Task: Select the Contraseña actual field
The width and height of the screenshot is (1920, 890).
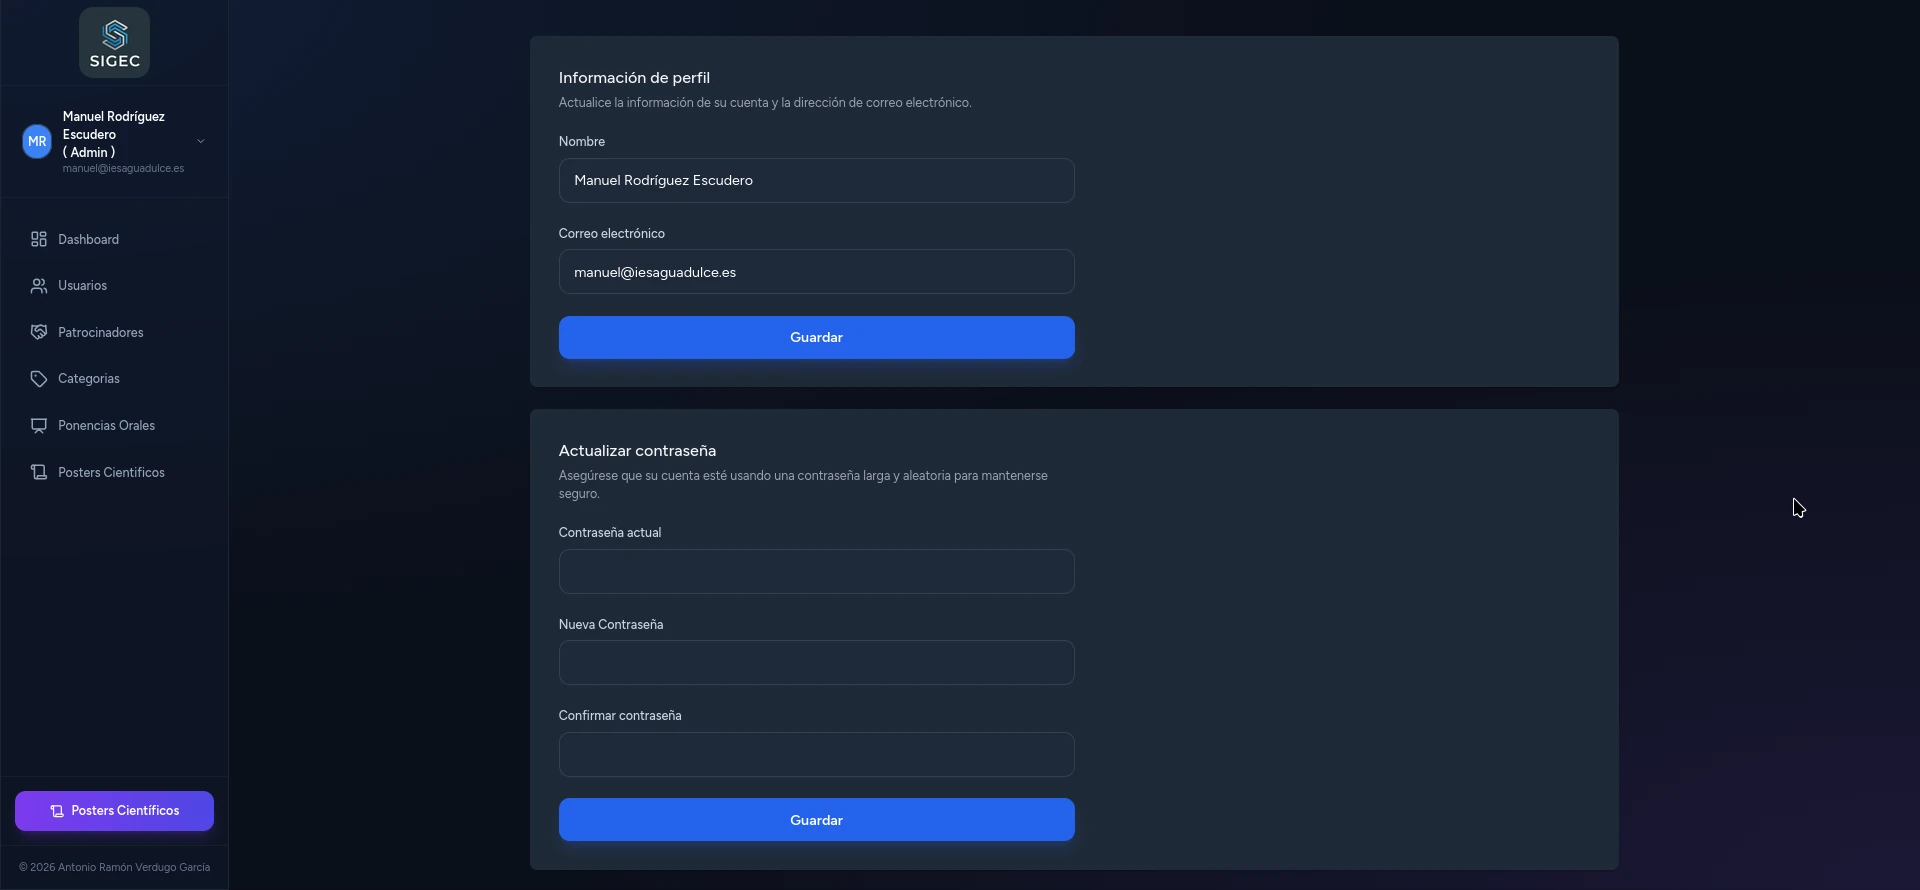Action: tap(816, 572)
